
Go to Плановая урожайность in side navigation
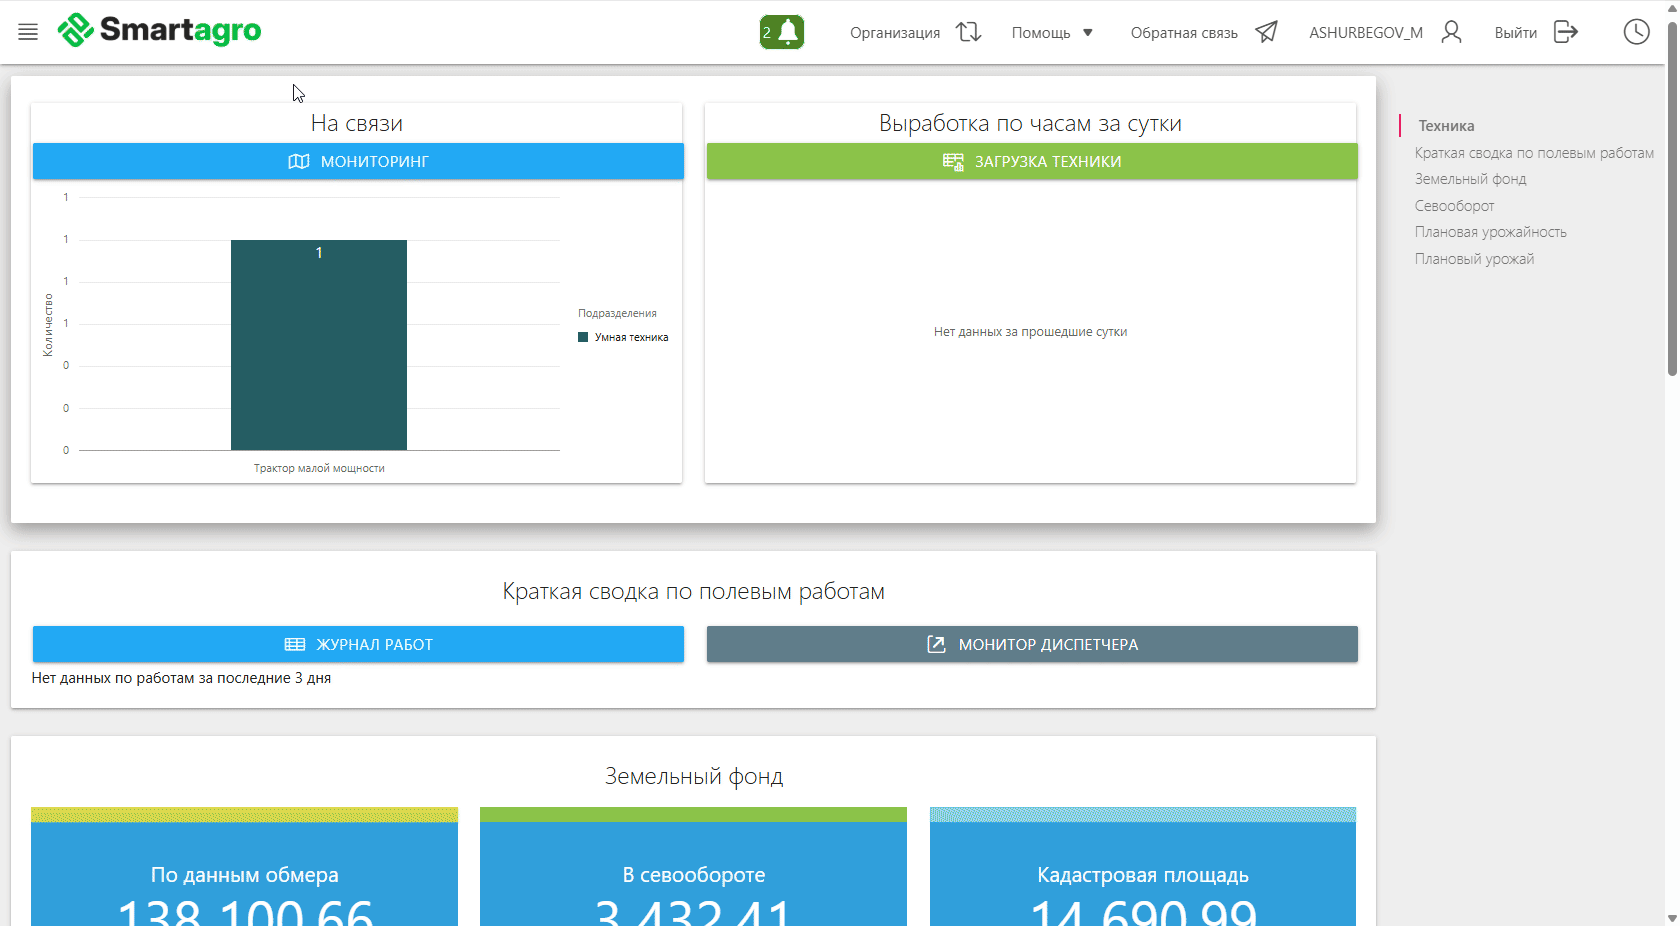(1490, 232)
